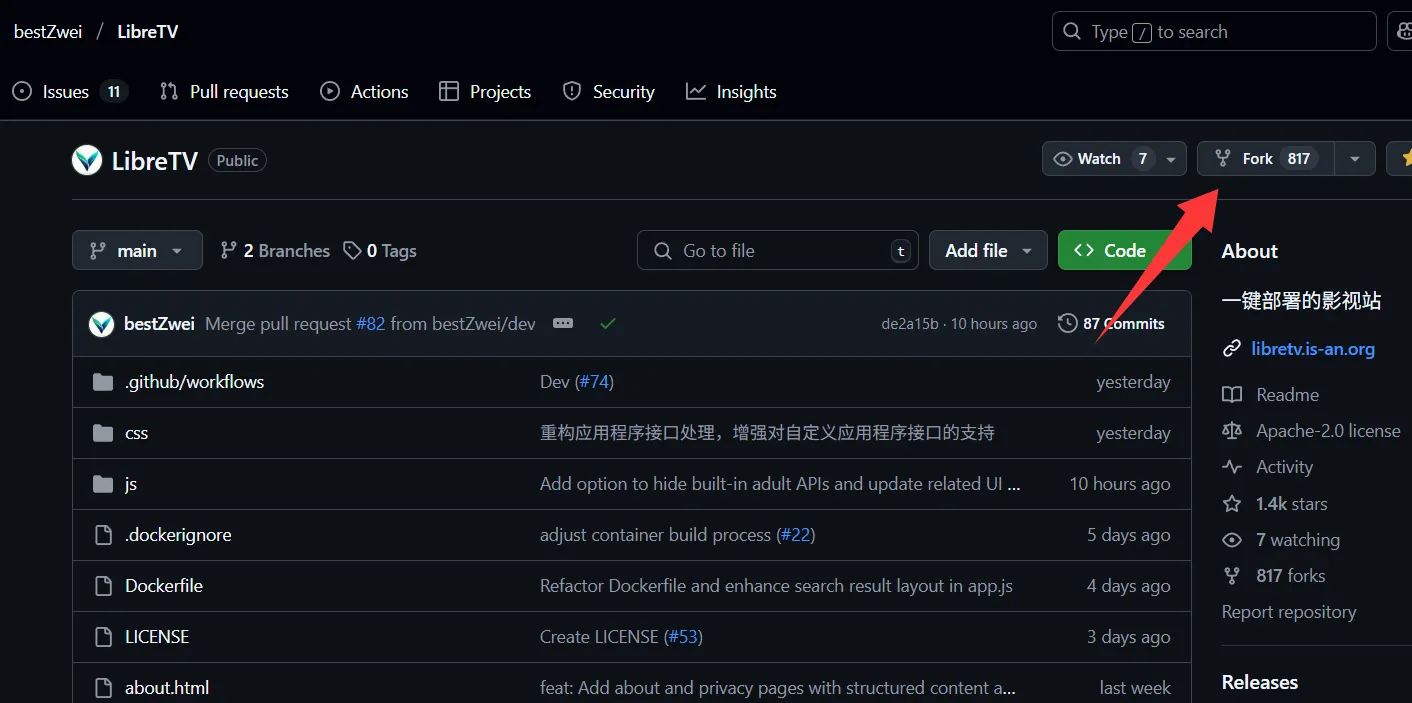Open pull request #82 link
Viewport: 1412px width, 703px height.
(370, 324)
